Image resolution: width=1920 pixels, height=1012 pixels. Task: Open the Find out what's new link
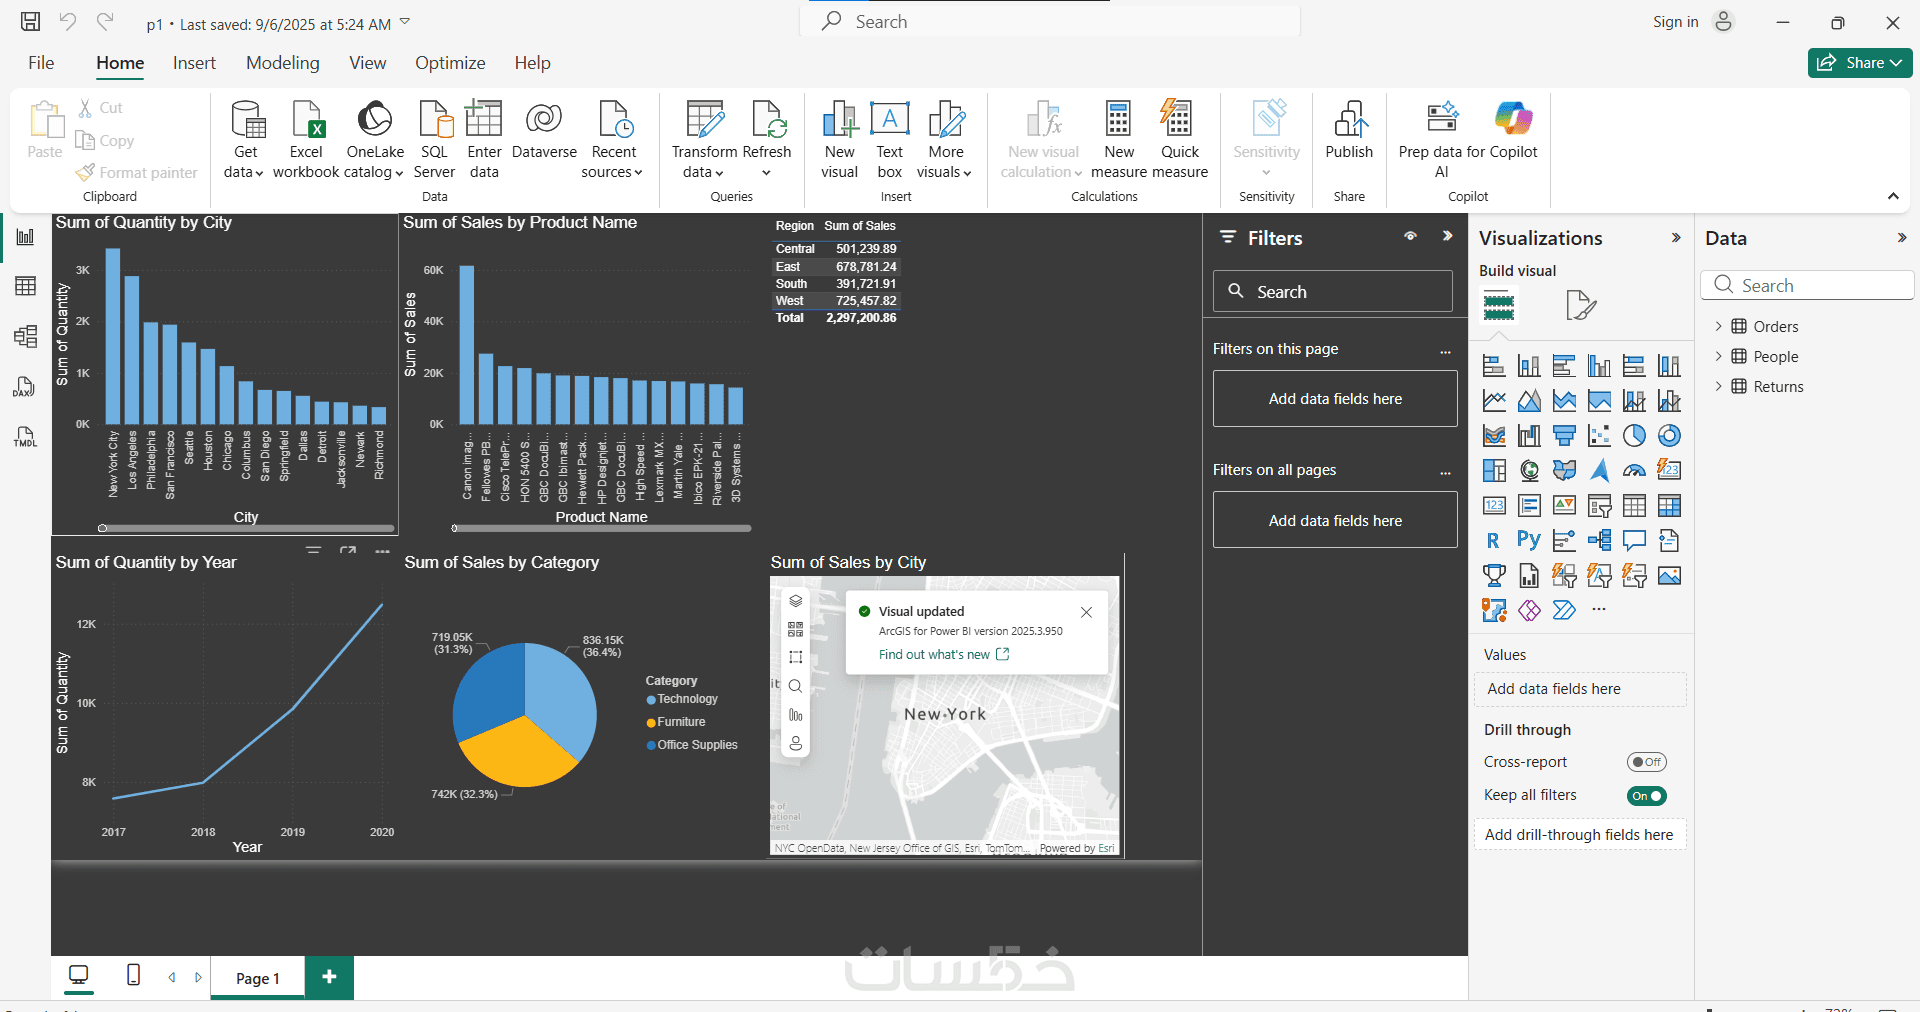coord(944,655)
